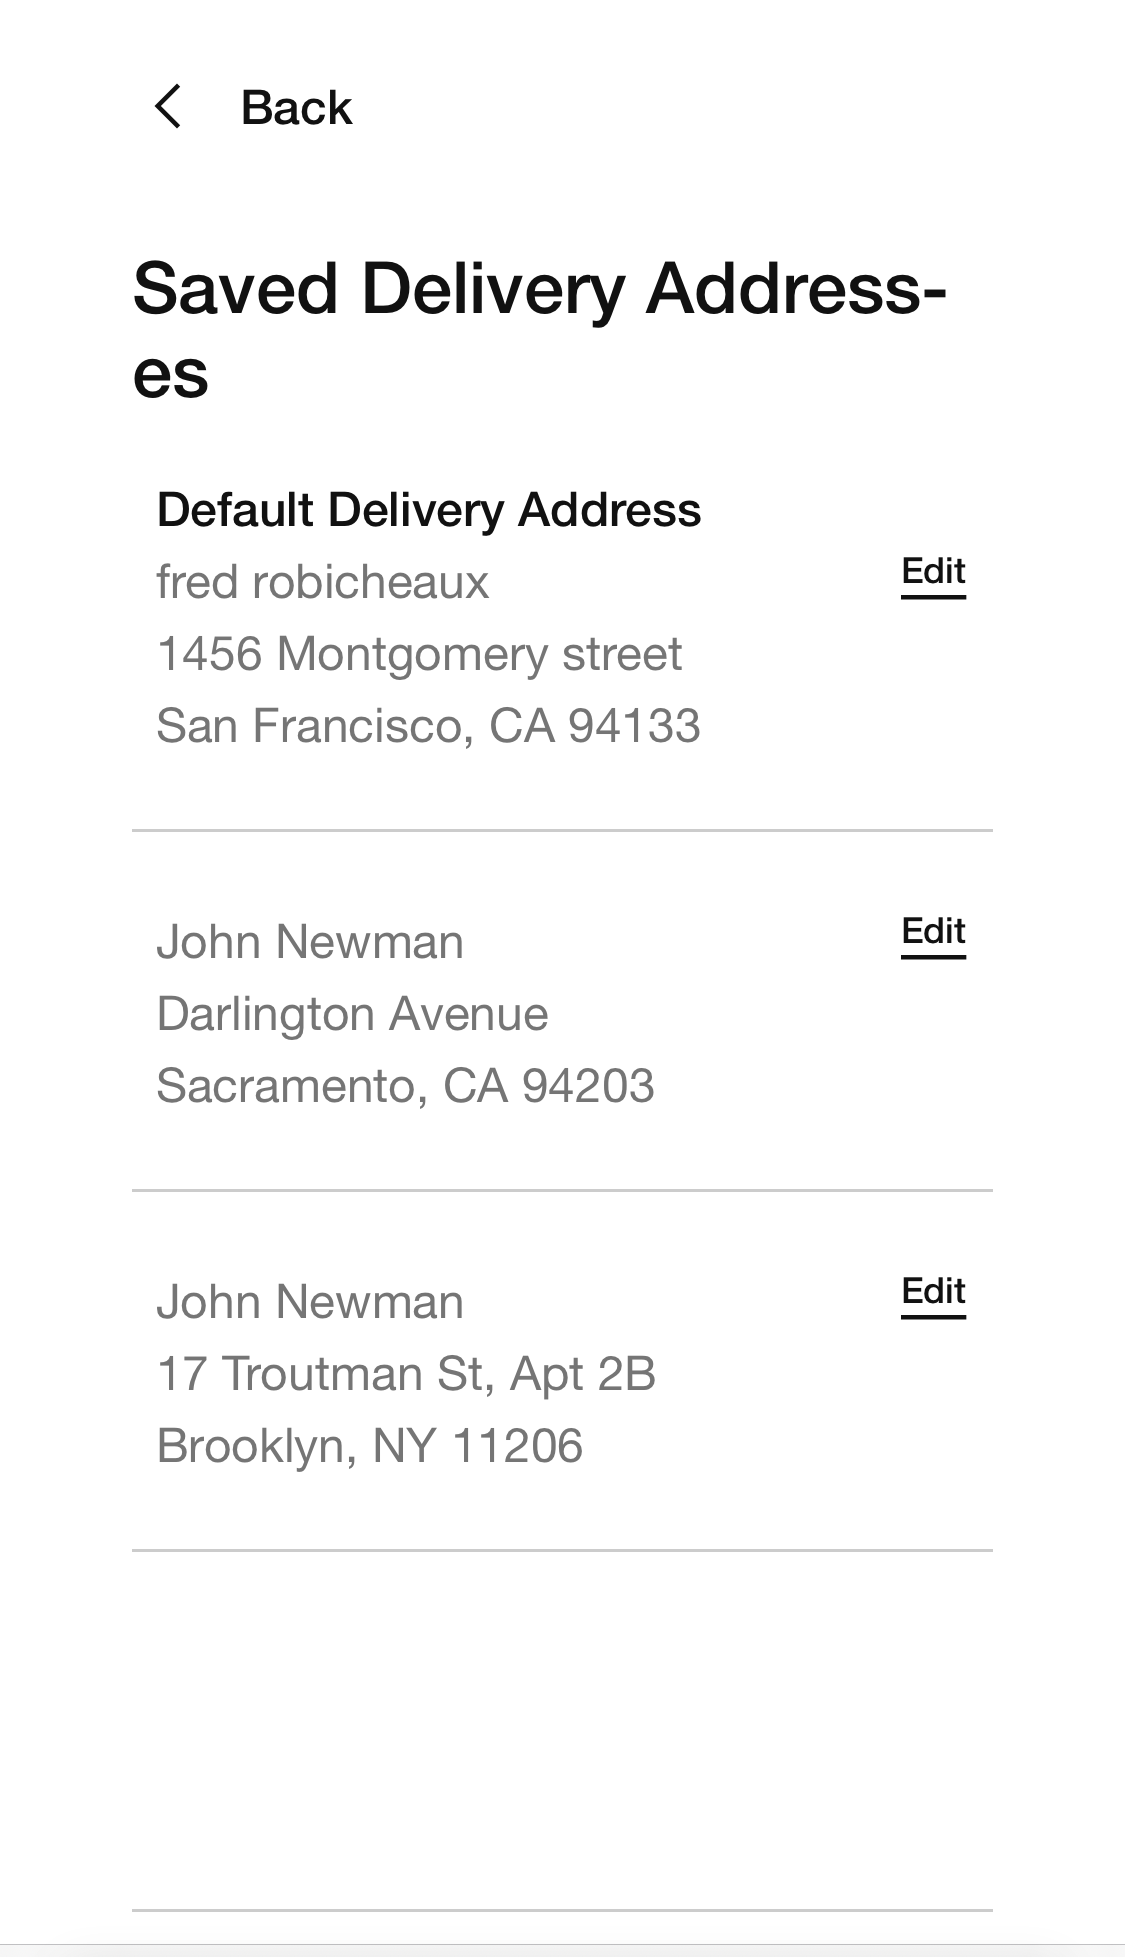This screenshot has height=1957, width=1125.
Task: Edit the Default Delivery Address
Action: coord(932,571)
